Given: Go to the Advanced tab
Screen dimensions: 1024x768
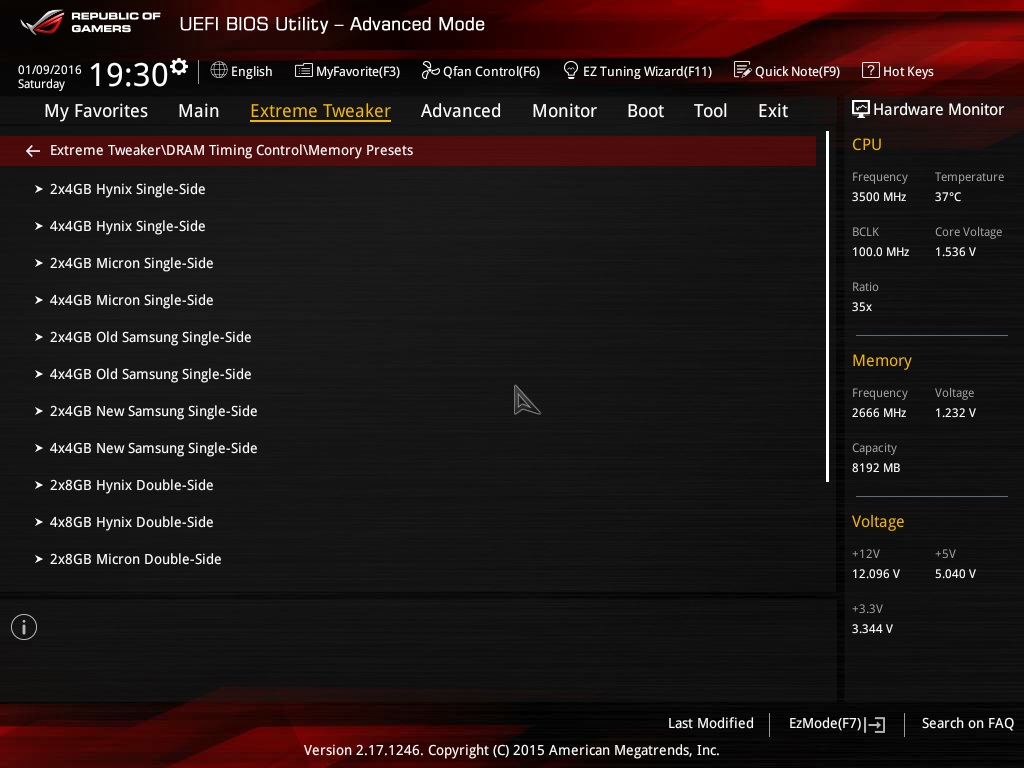Looking at the screenshot, I should pyautogui.click(x=461, y=111).
